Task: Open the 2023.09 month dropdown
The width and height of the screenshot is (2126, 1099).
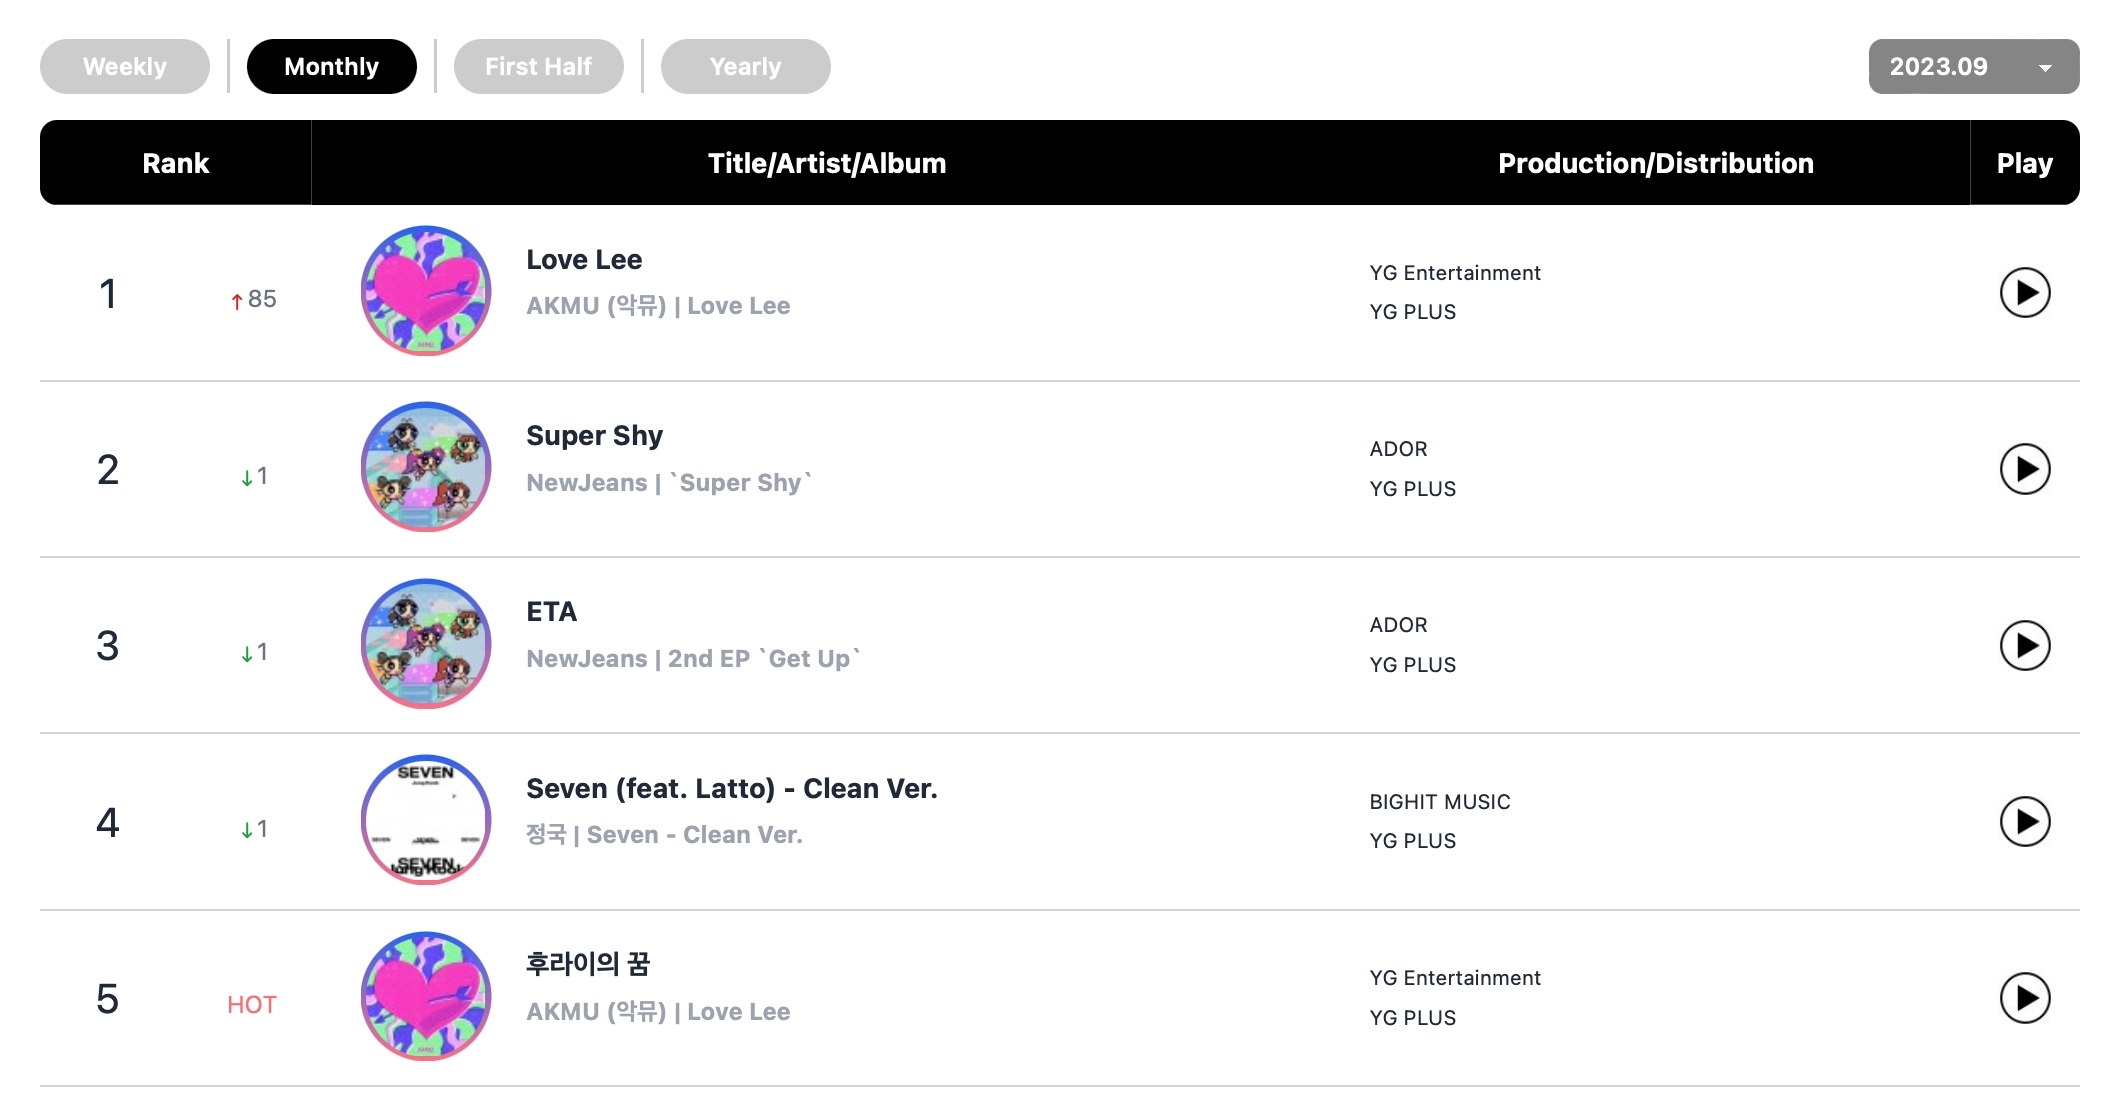Action: click(1974, 67)
